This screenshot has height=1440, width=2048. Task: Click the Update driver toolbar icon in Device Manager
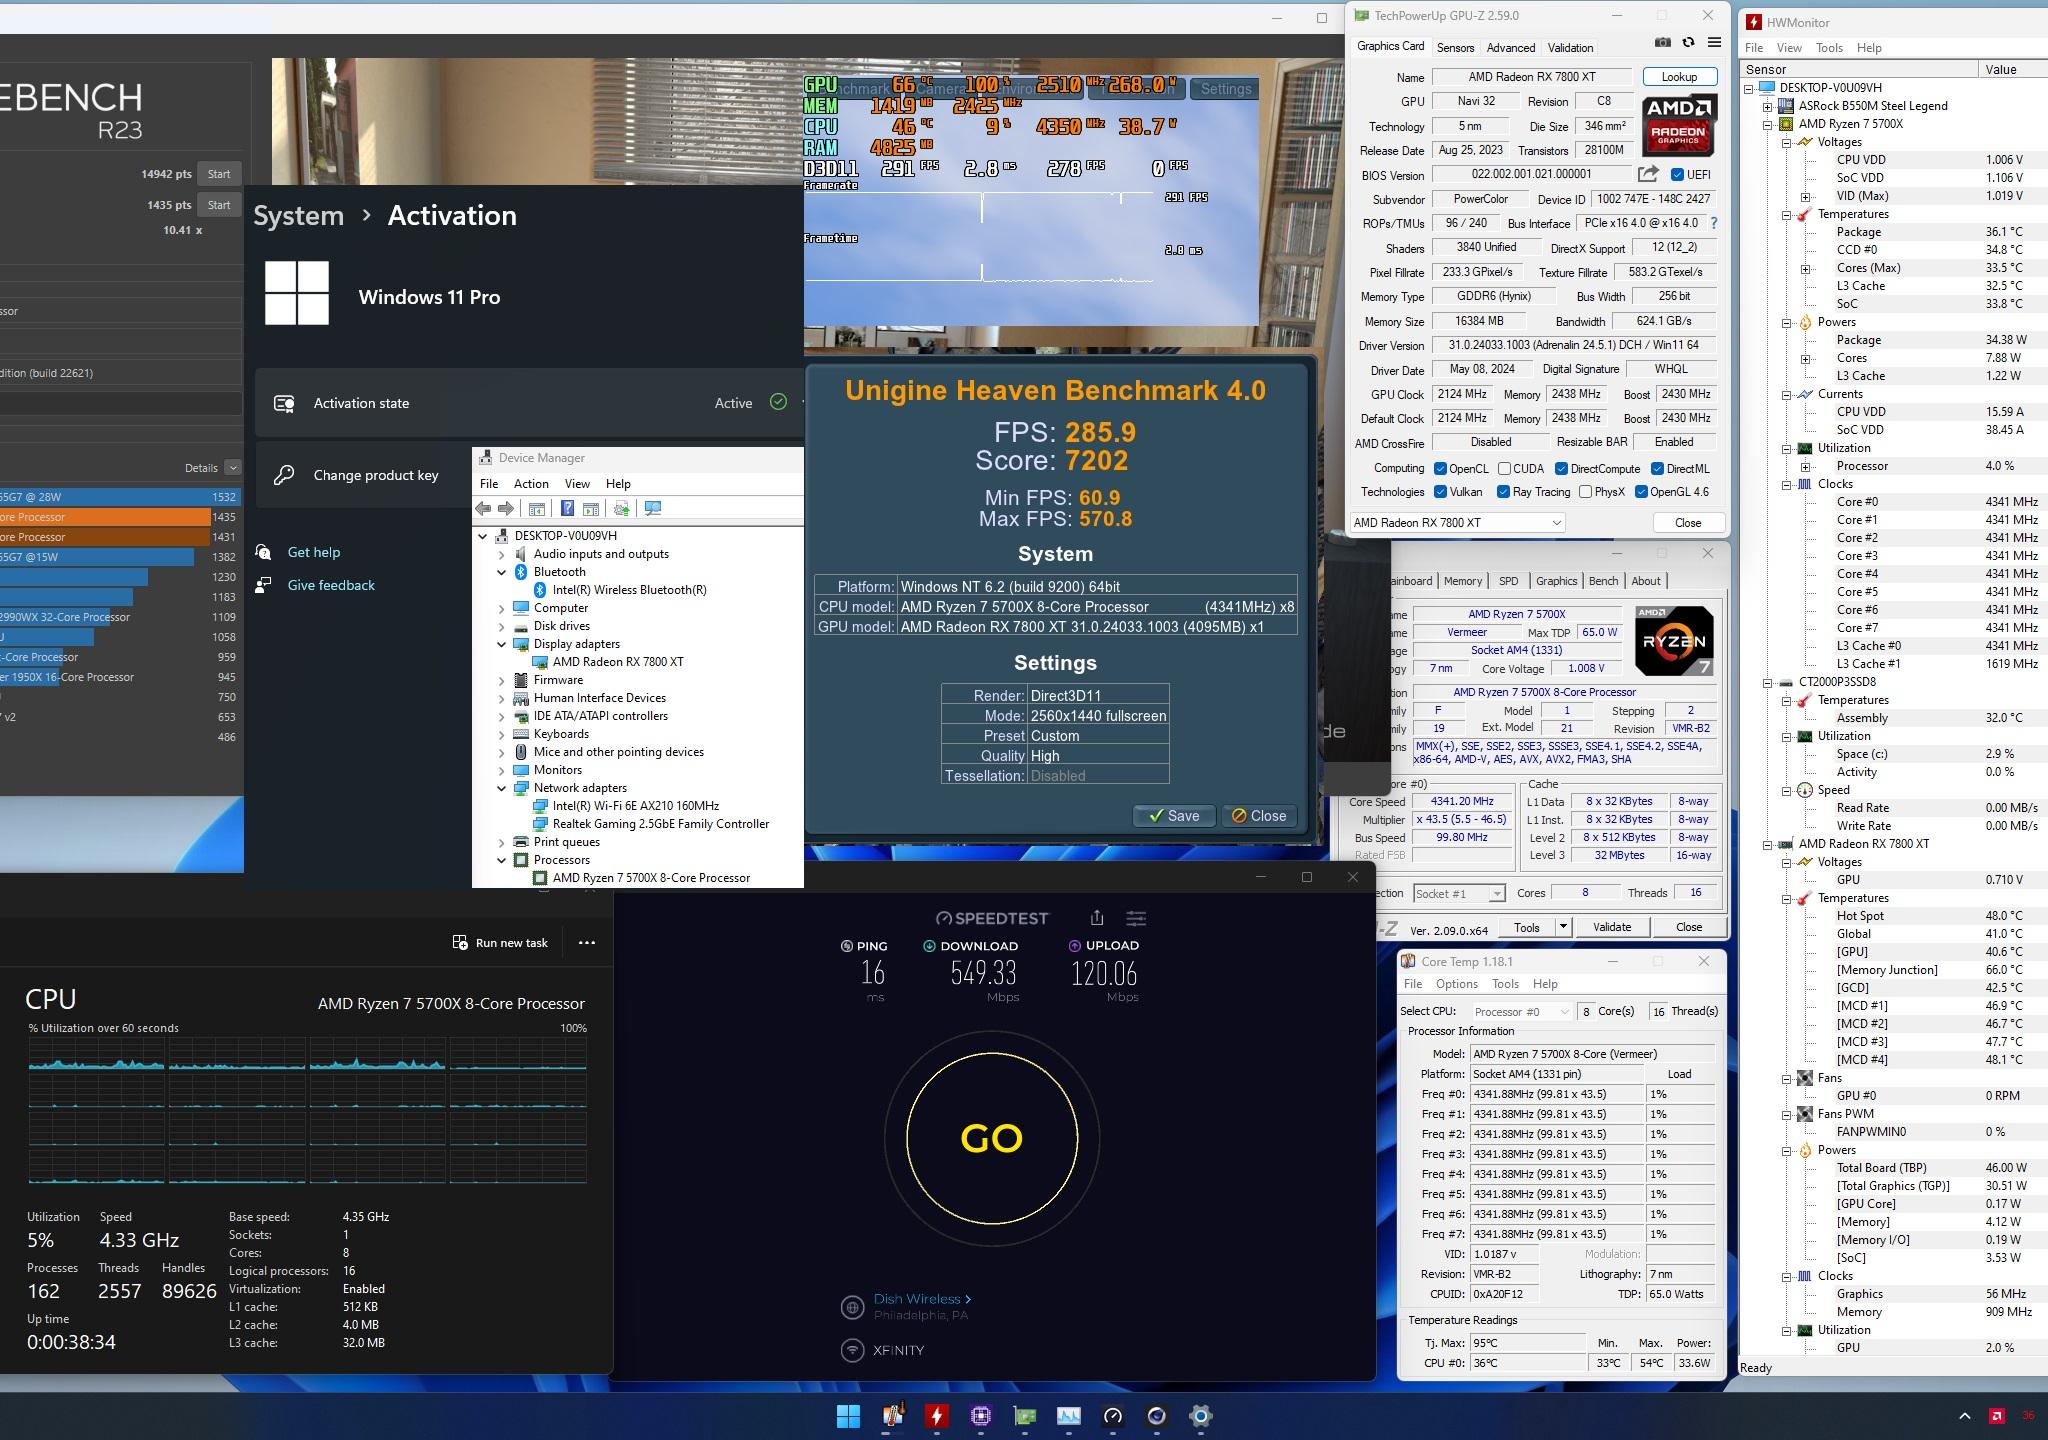pos(621,509)
